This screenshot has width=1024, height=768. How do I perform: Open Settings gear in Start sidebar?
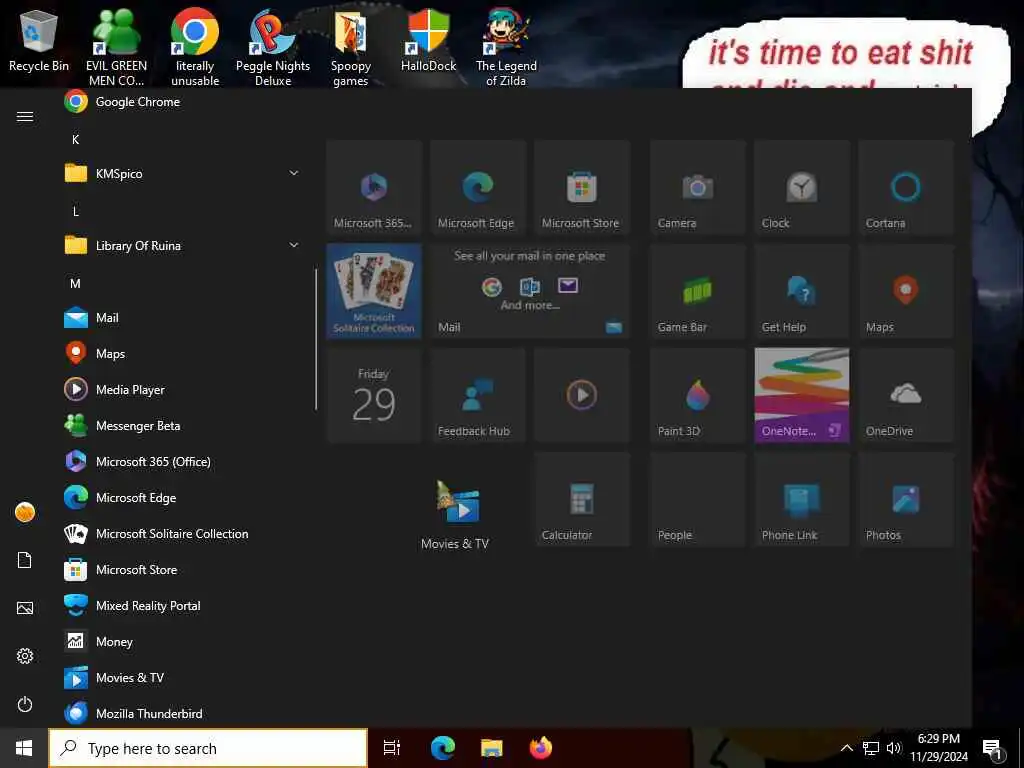click(25, 656)
